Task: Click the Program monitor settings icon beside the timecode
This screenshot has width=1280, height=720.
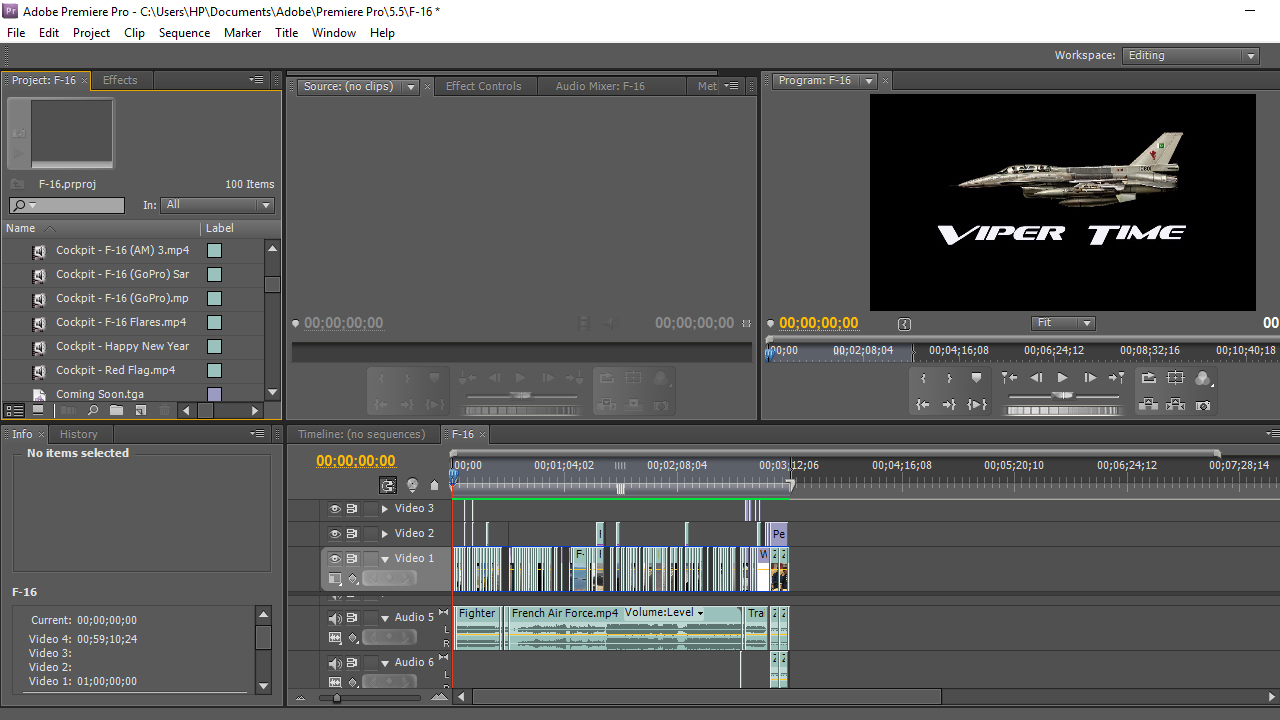Action: (904, 324)
